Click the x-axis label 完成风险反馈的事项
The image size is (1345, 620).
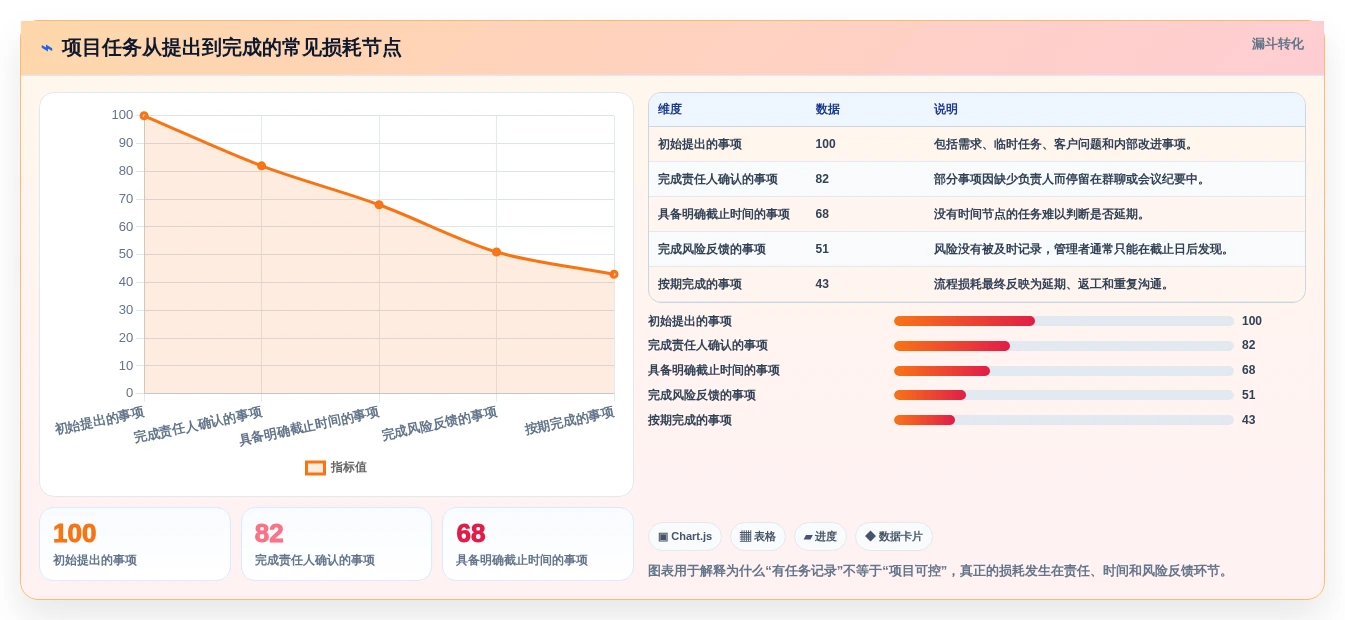(440, 425)
